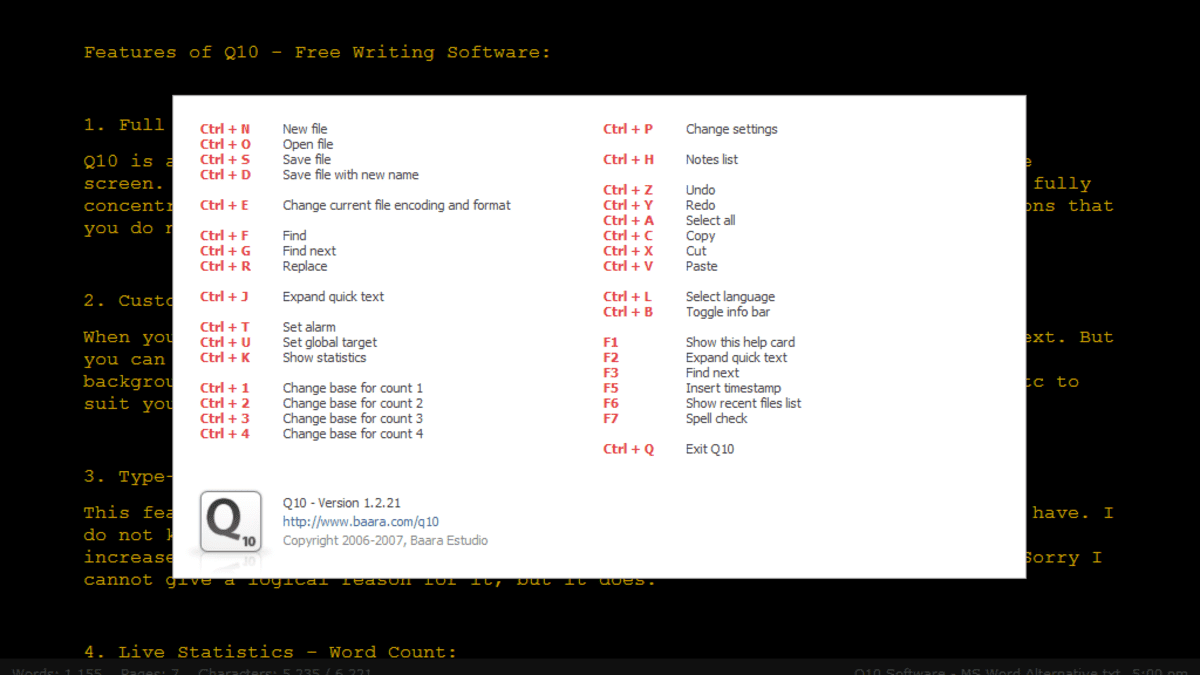Screen dimensions: 1200x675
Task: Click the "F2" key label
Action: 611,357
